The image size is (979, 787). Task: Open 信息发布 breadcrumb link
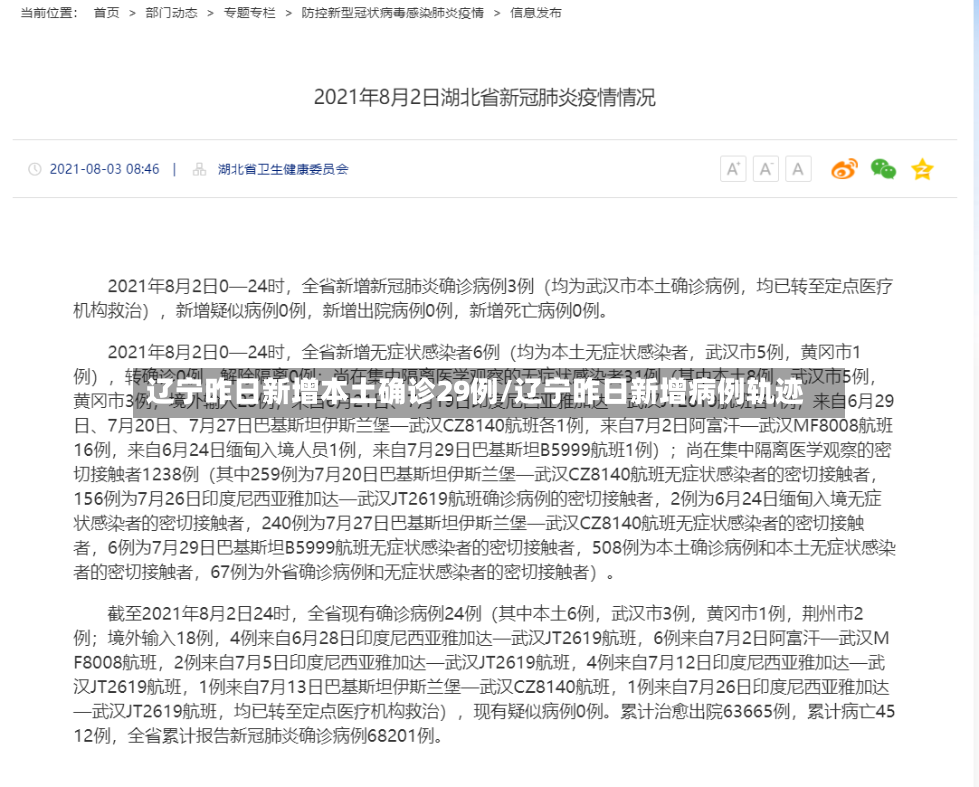point(536,12)
